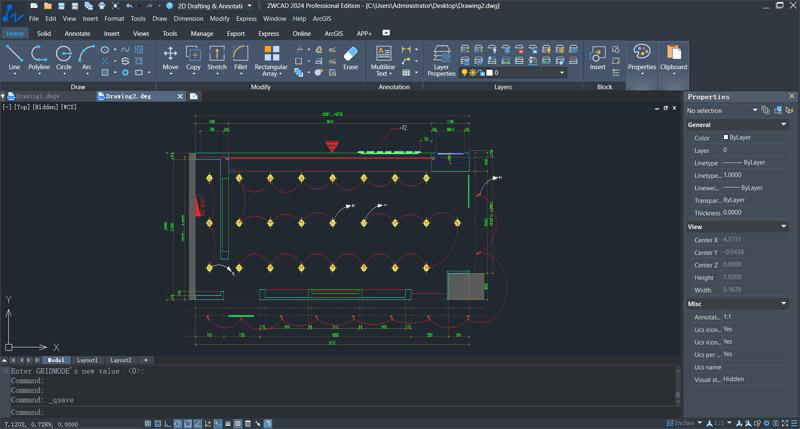
Task: Open the Properties palette ribbon button
Action: [641, 58]
